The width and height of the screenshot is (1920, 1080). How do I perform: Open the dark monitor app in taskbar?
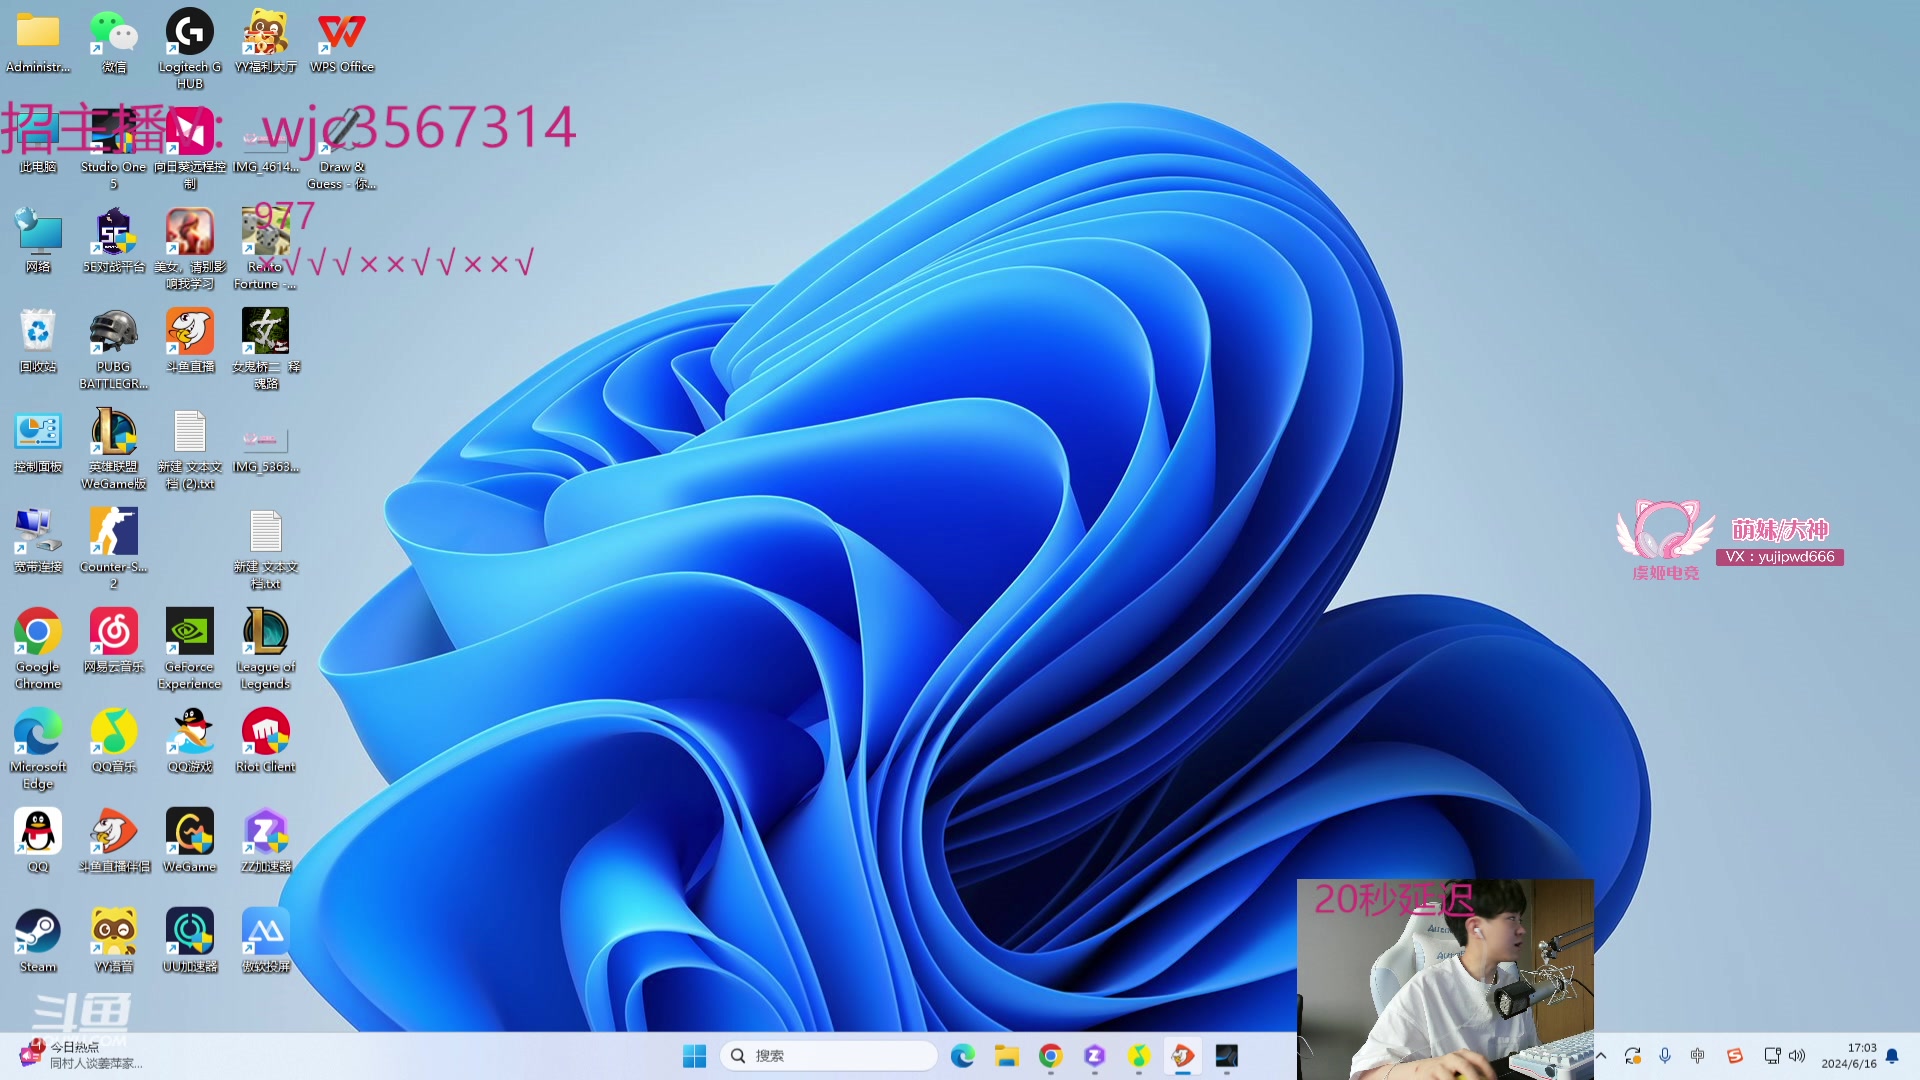click(1227, 1056)
